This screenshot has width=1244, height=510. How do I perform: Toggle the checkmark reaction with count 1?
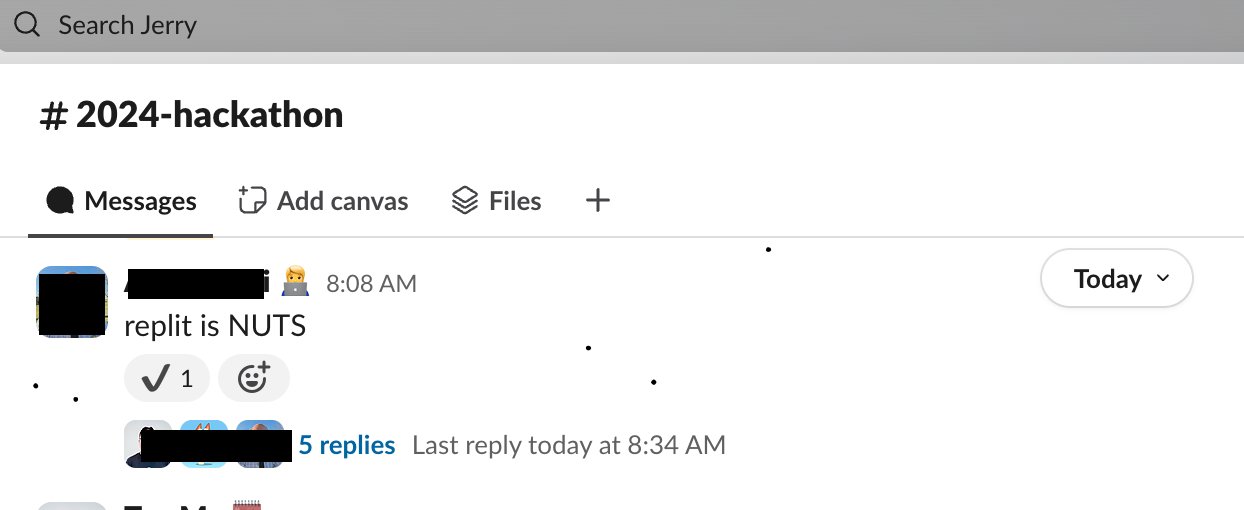click(167, 379)
